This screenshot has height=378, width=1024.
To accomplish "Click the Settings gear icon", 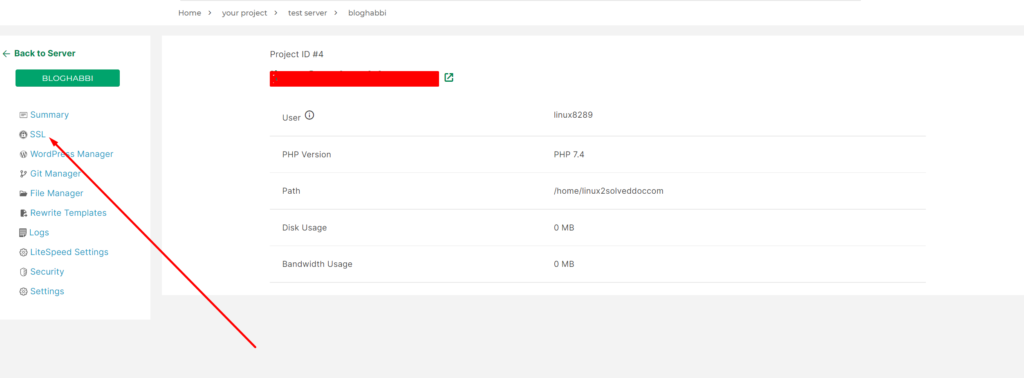I will [x=24, y=291].
